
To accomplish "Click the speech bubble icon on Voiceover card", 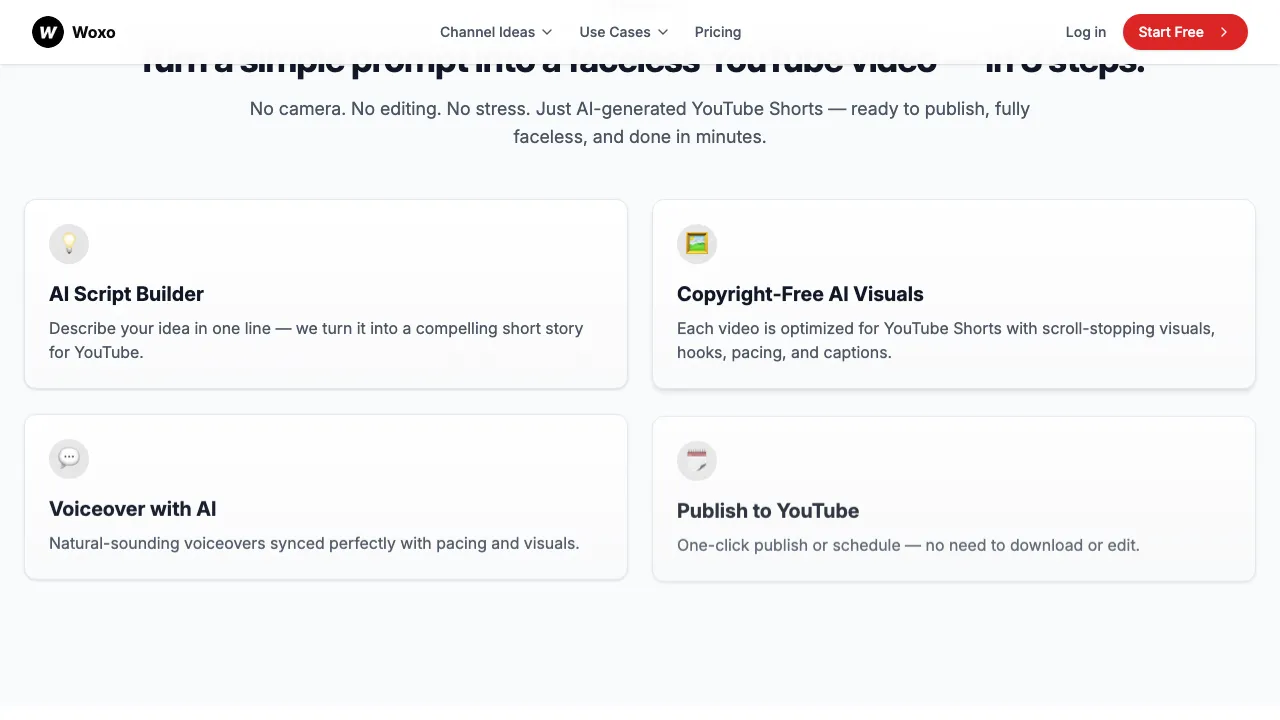I will pyautogui.click(x=69, y=458).
